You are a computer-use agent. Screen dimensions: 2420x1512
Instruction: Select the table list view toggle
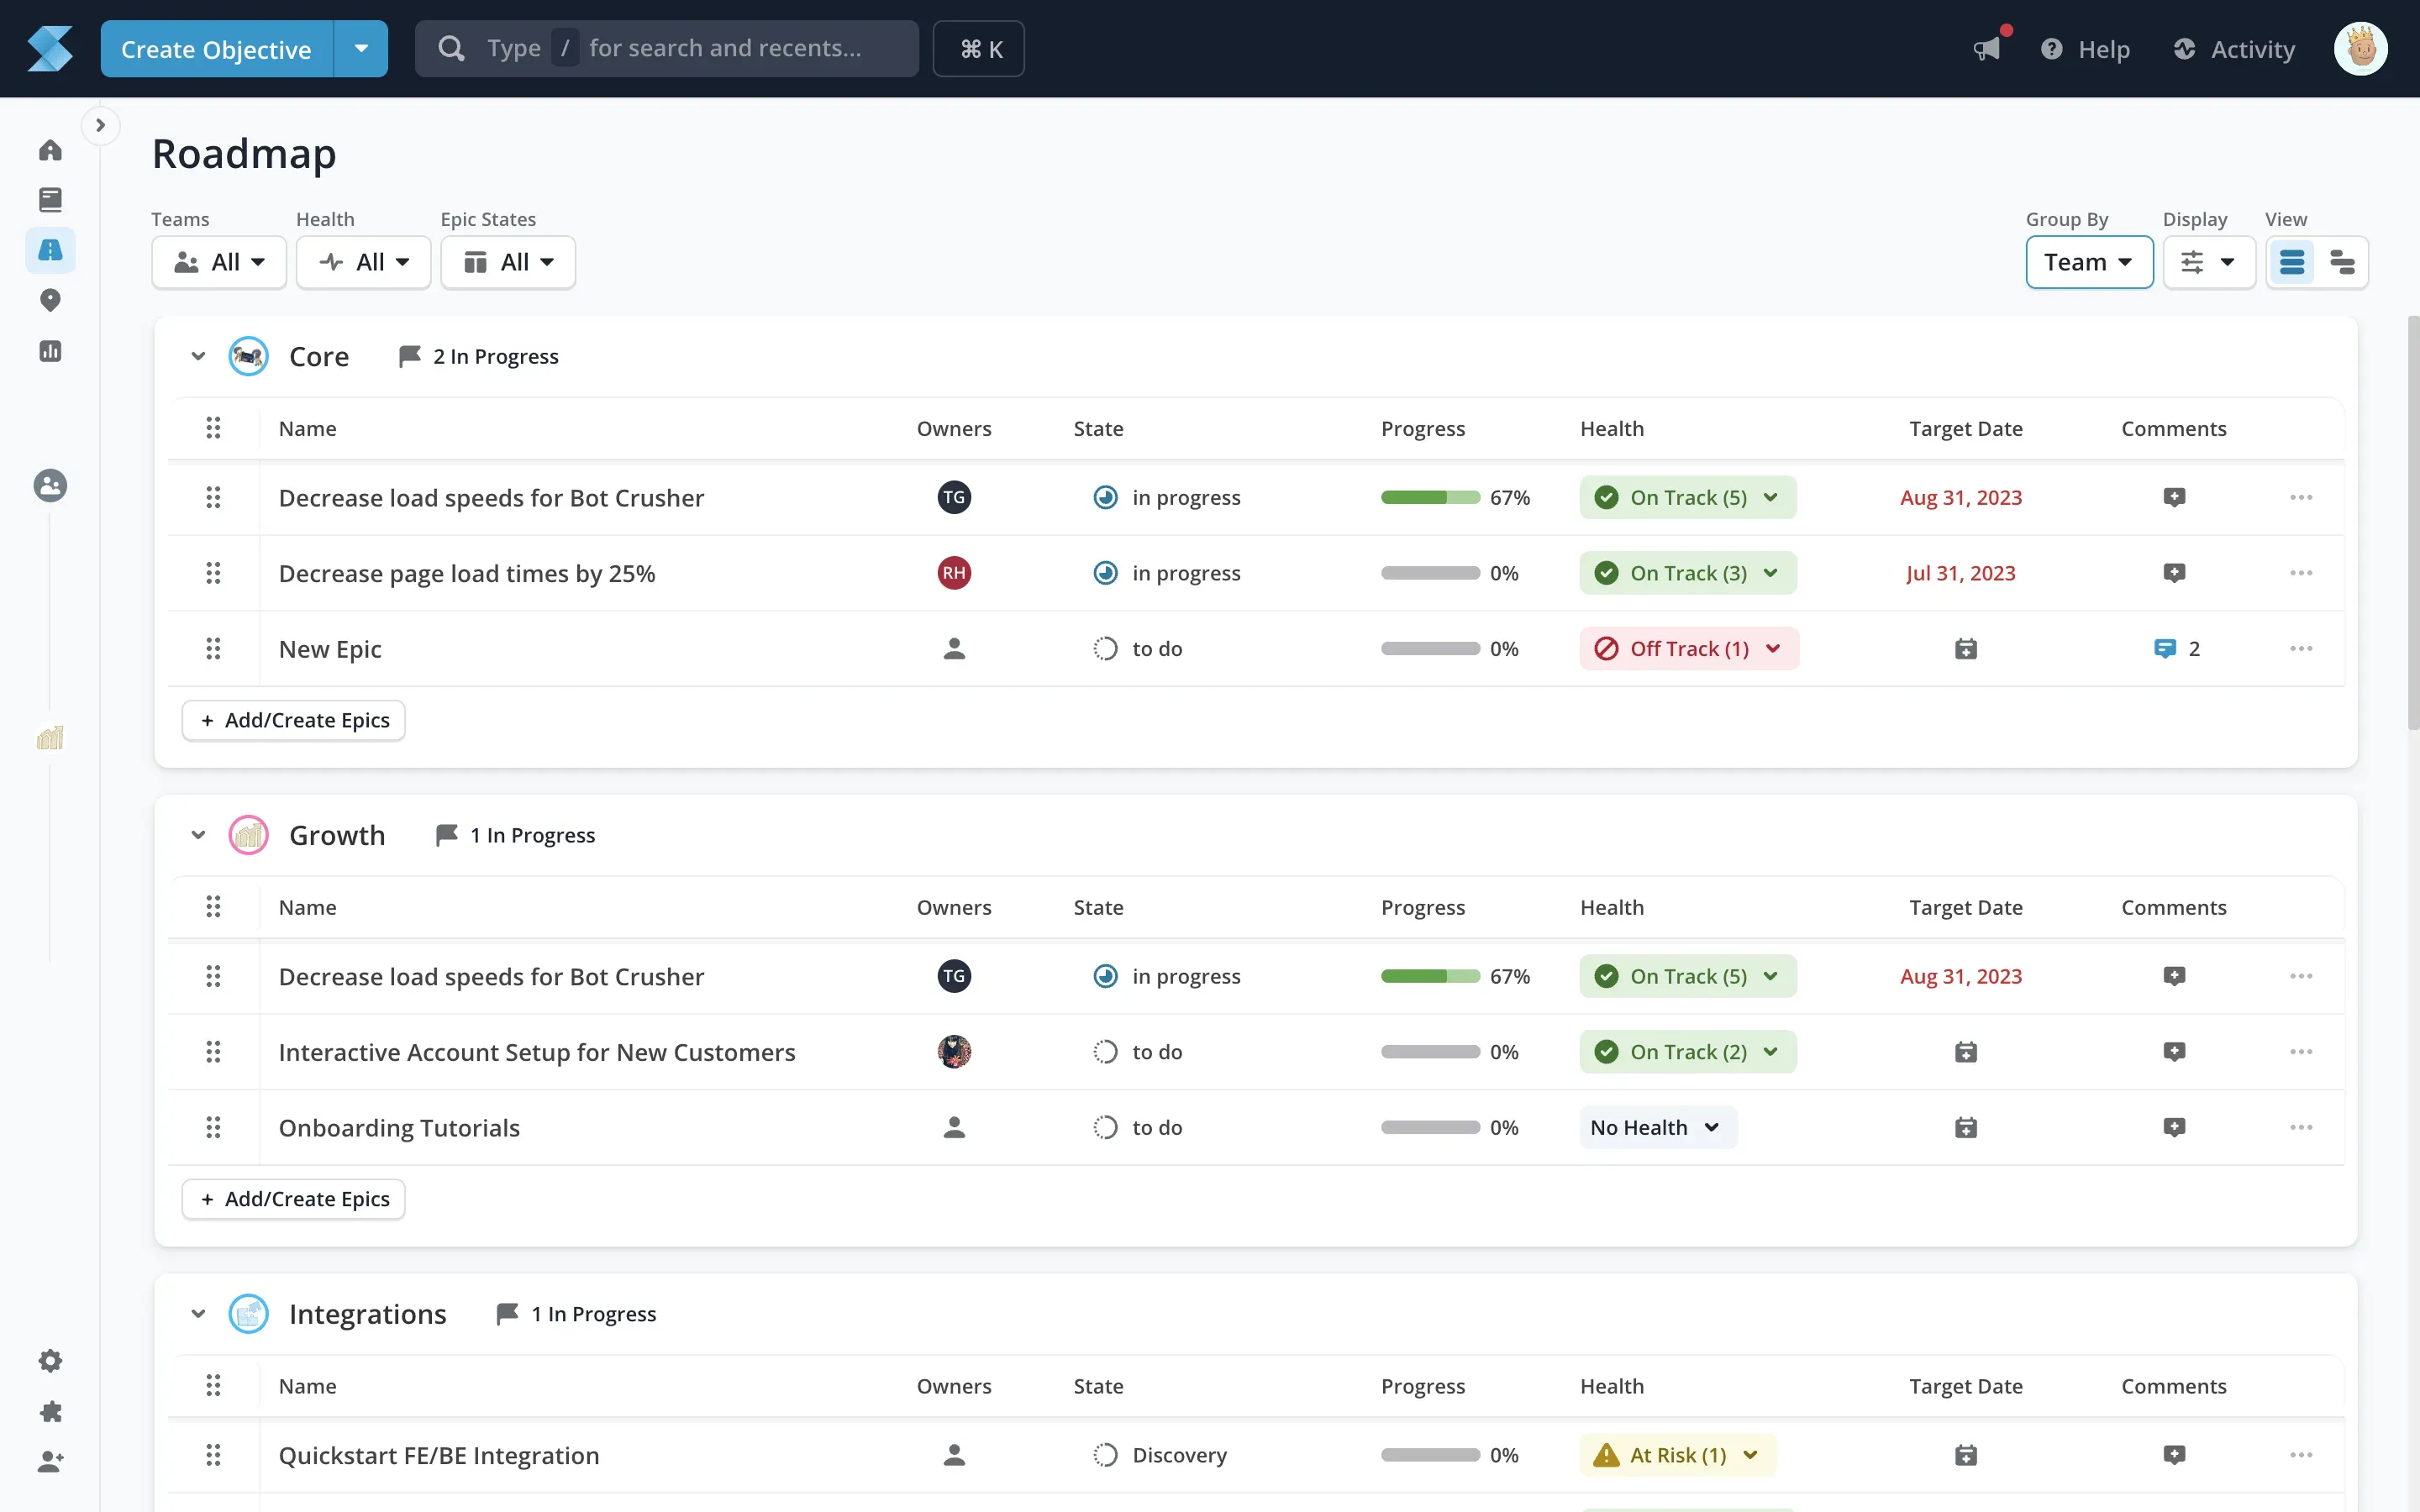(x=2291, y=262)
